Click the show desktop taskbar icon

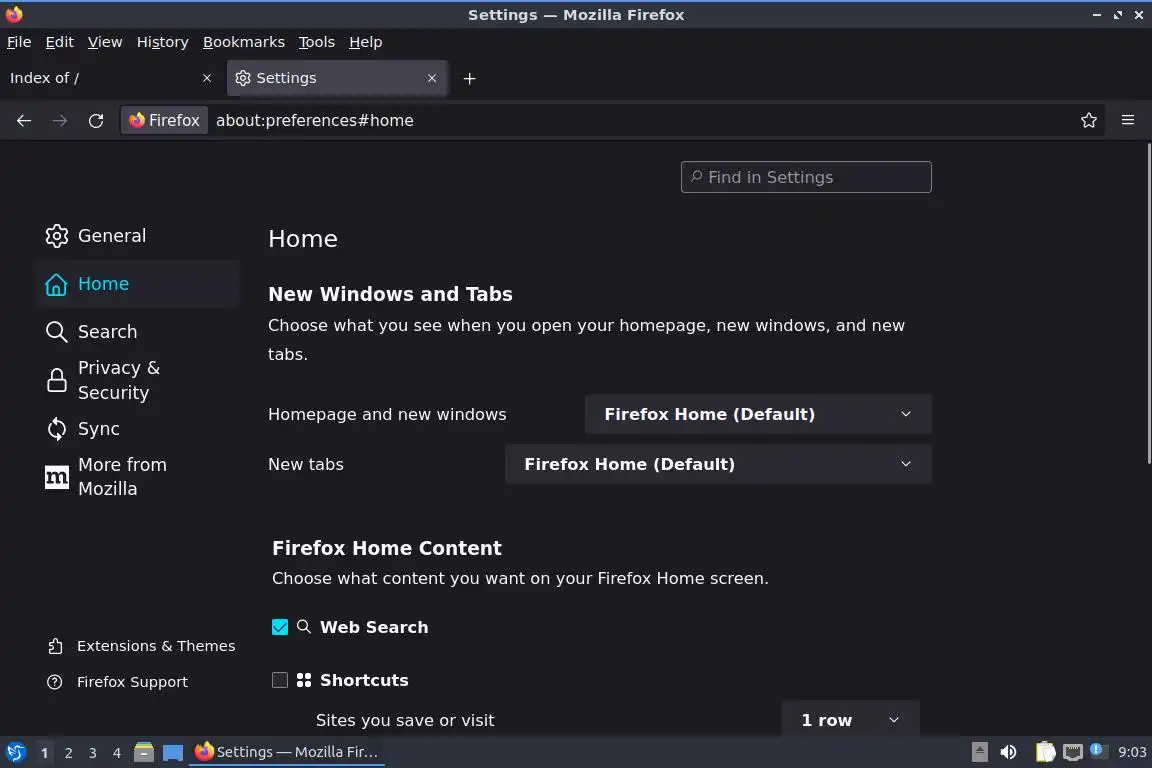[x=173, y=753]
